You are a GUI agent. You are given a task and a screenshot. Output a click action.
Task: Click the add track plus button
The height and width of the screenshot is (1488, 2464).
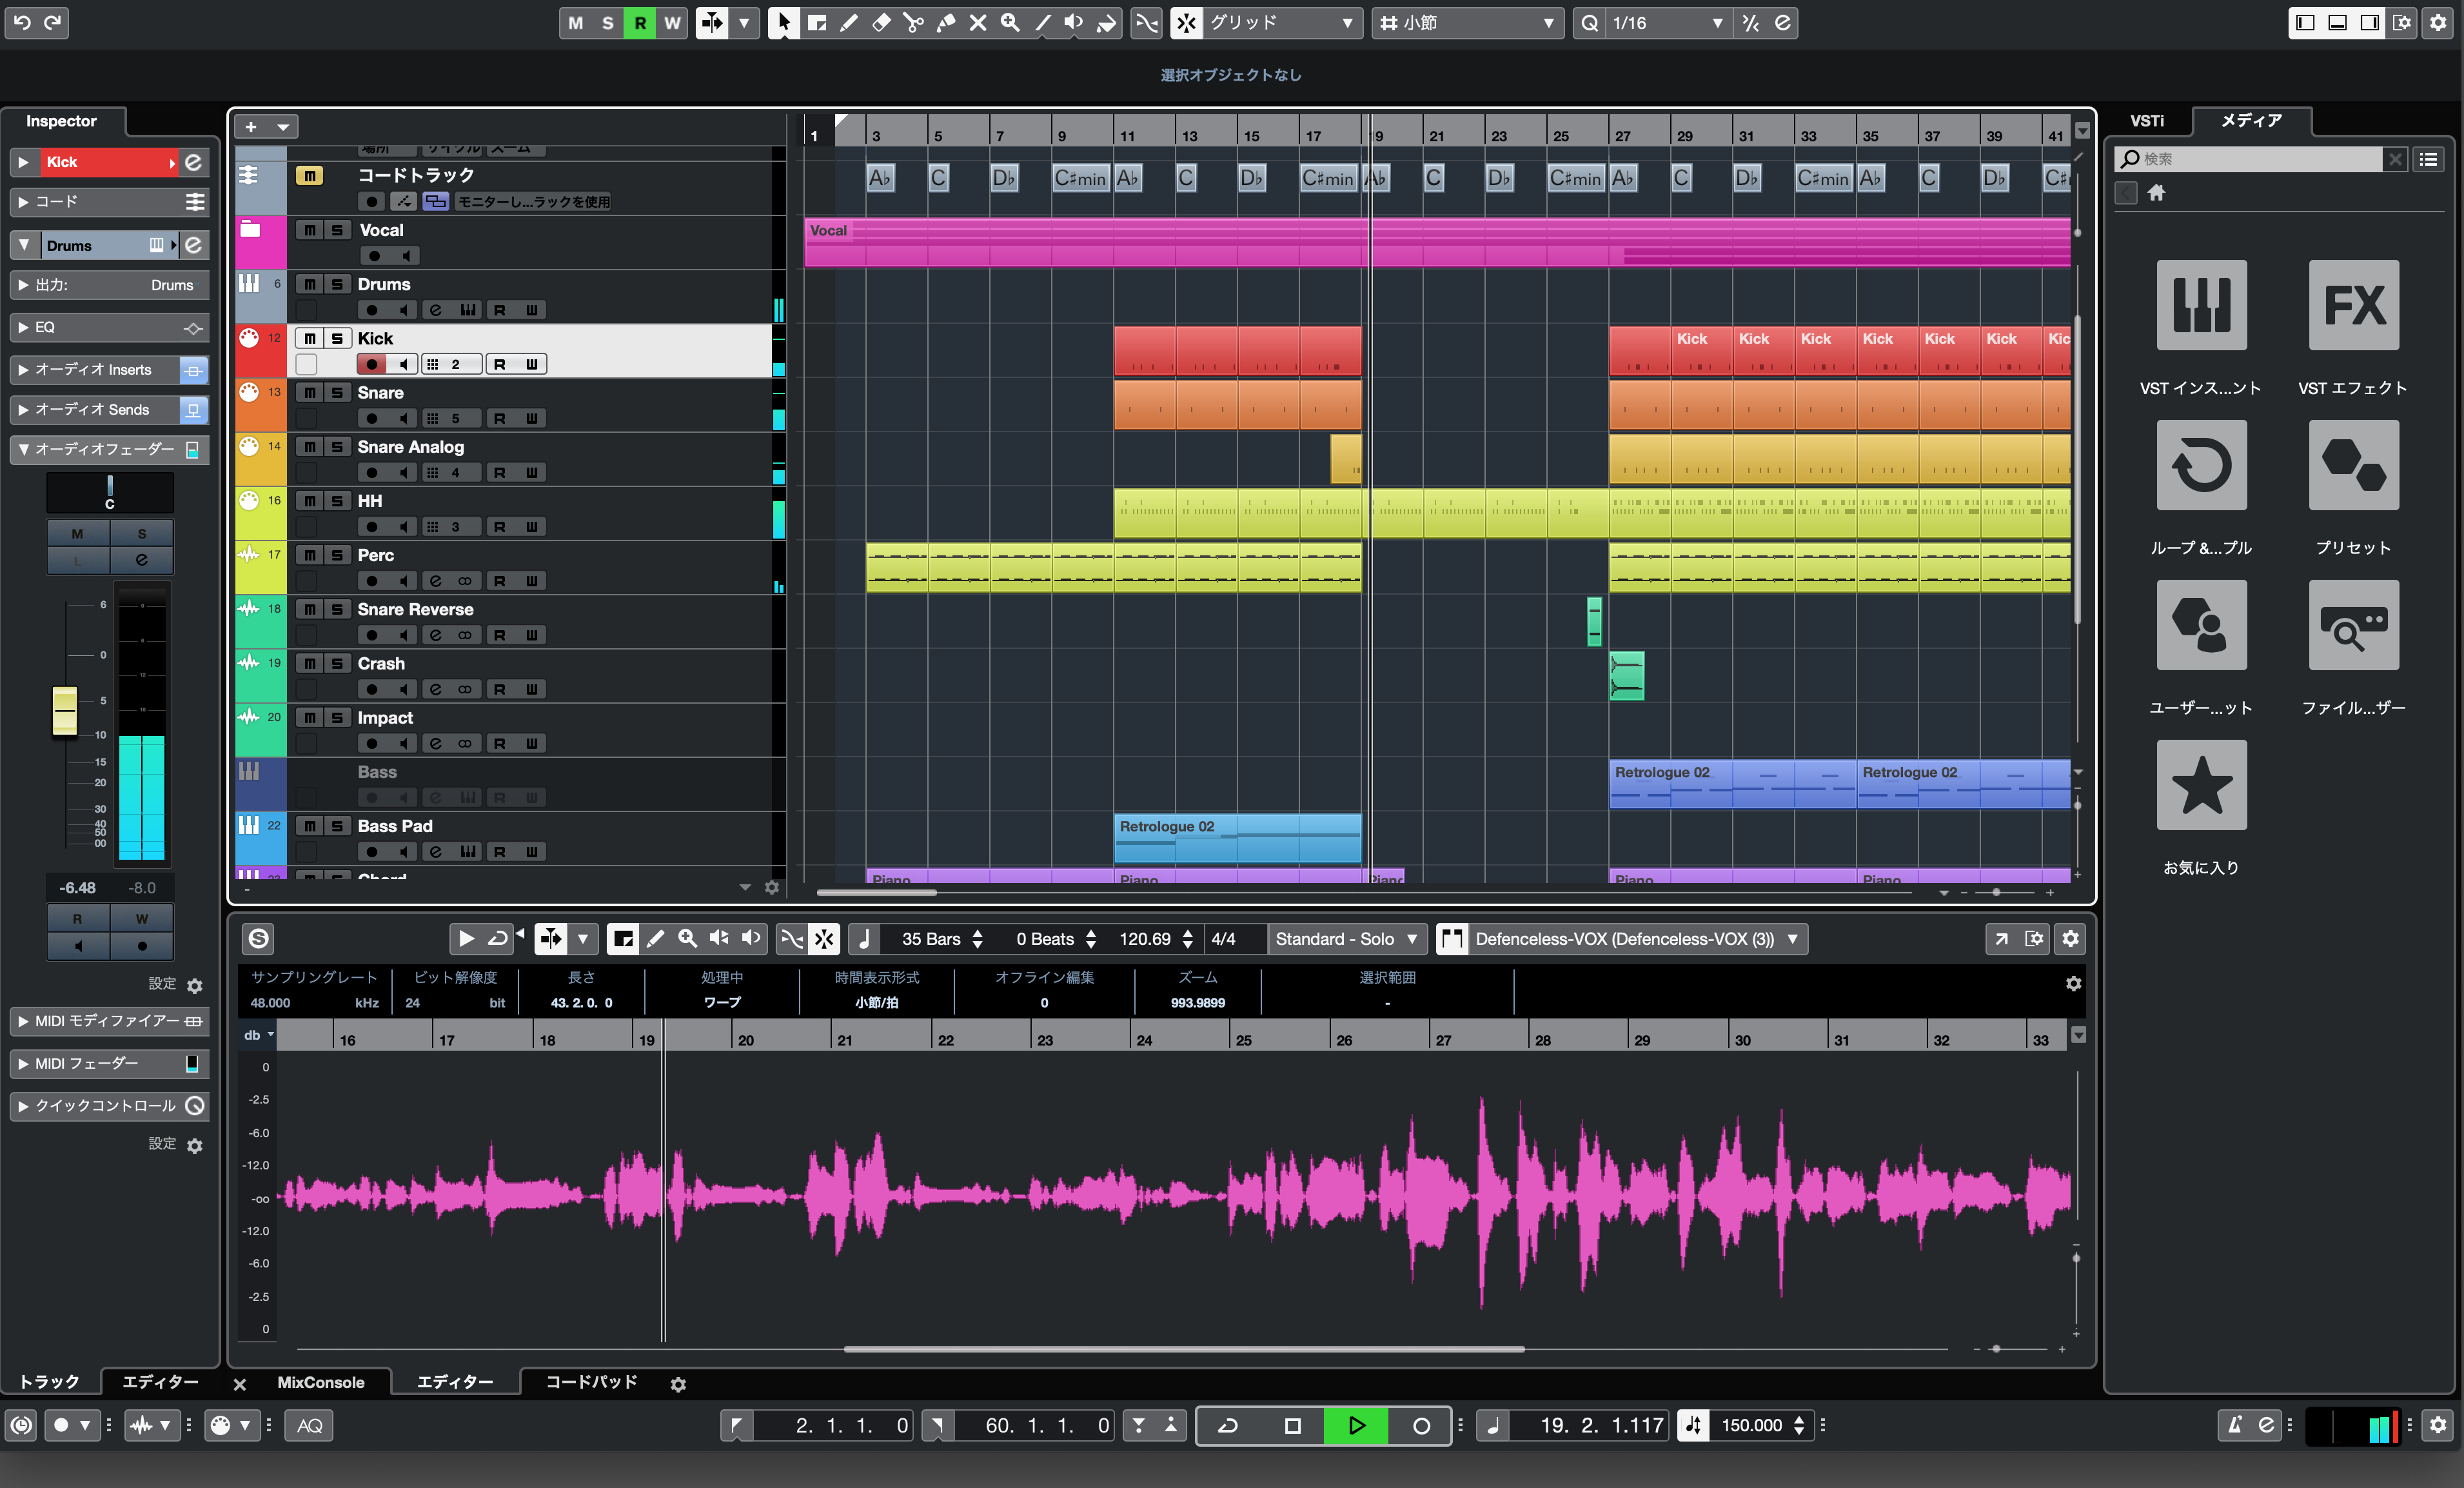pos(251,127)
